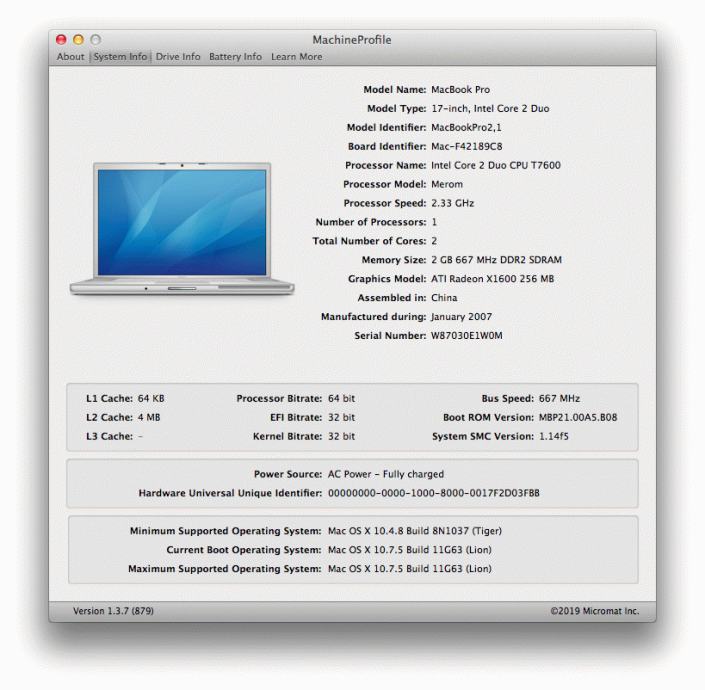Click the gray zoom window button
This screenshot has height=690, width=705.
(x=95, y=40)
